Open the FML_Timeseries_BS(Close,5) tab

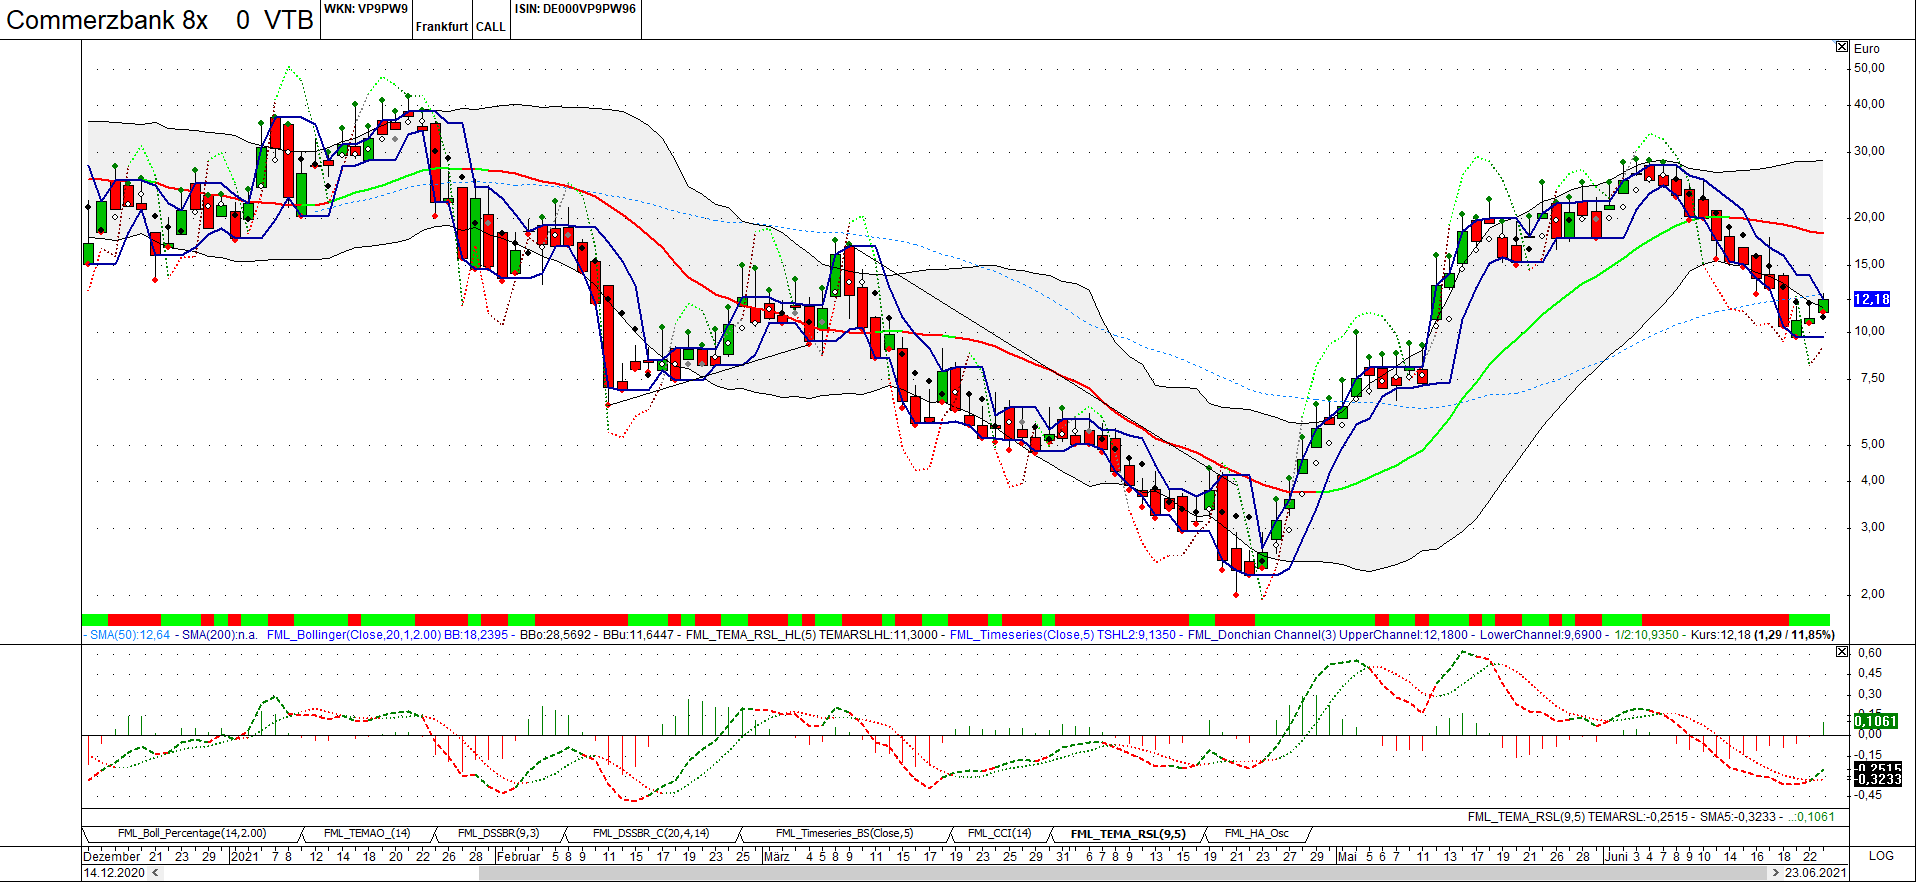tap(844, 833)
